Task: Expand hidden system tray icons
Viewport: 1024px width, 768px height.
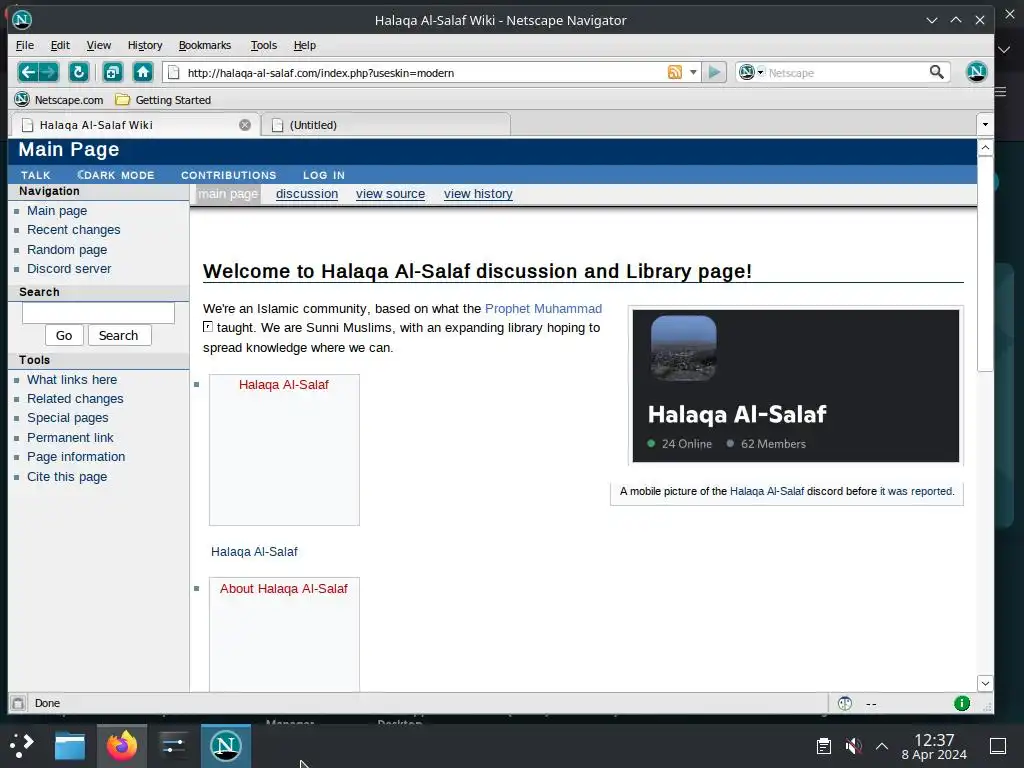Action: [x=882, y=746]
